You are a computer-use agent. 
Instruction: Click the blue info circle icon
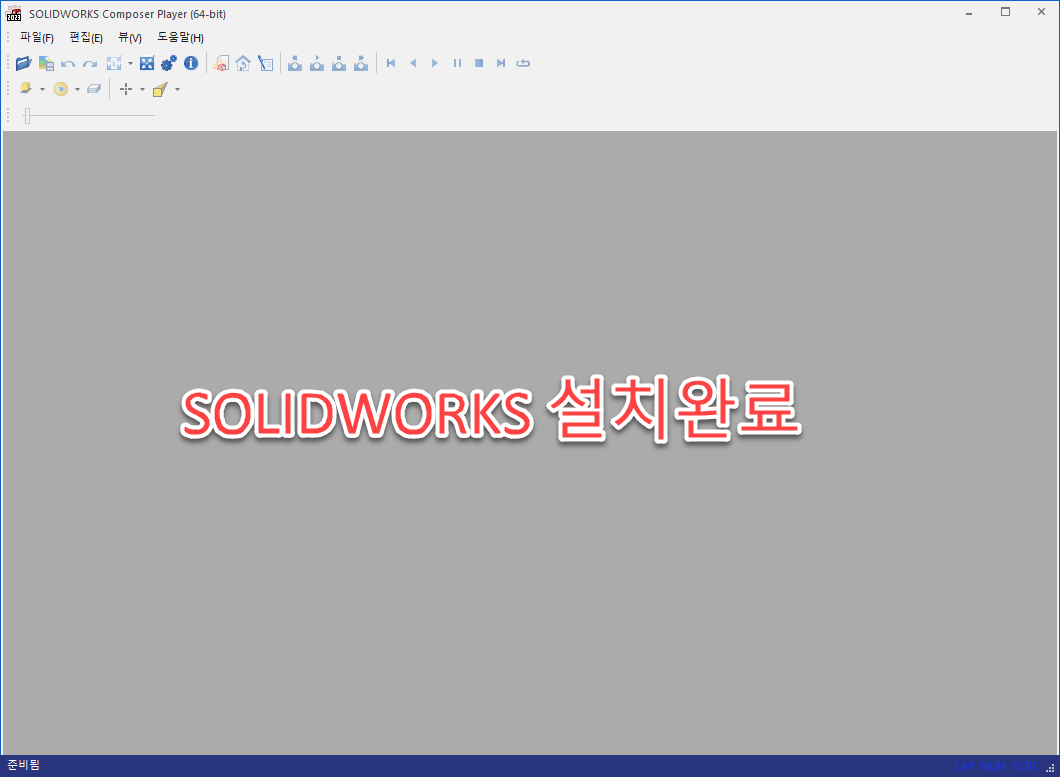click(191, 63)
